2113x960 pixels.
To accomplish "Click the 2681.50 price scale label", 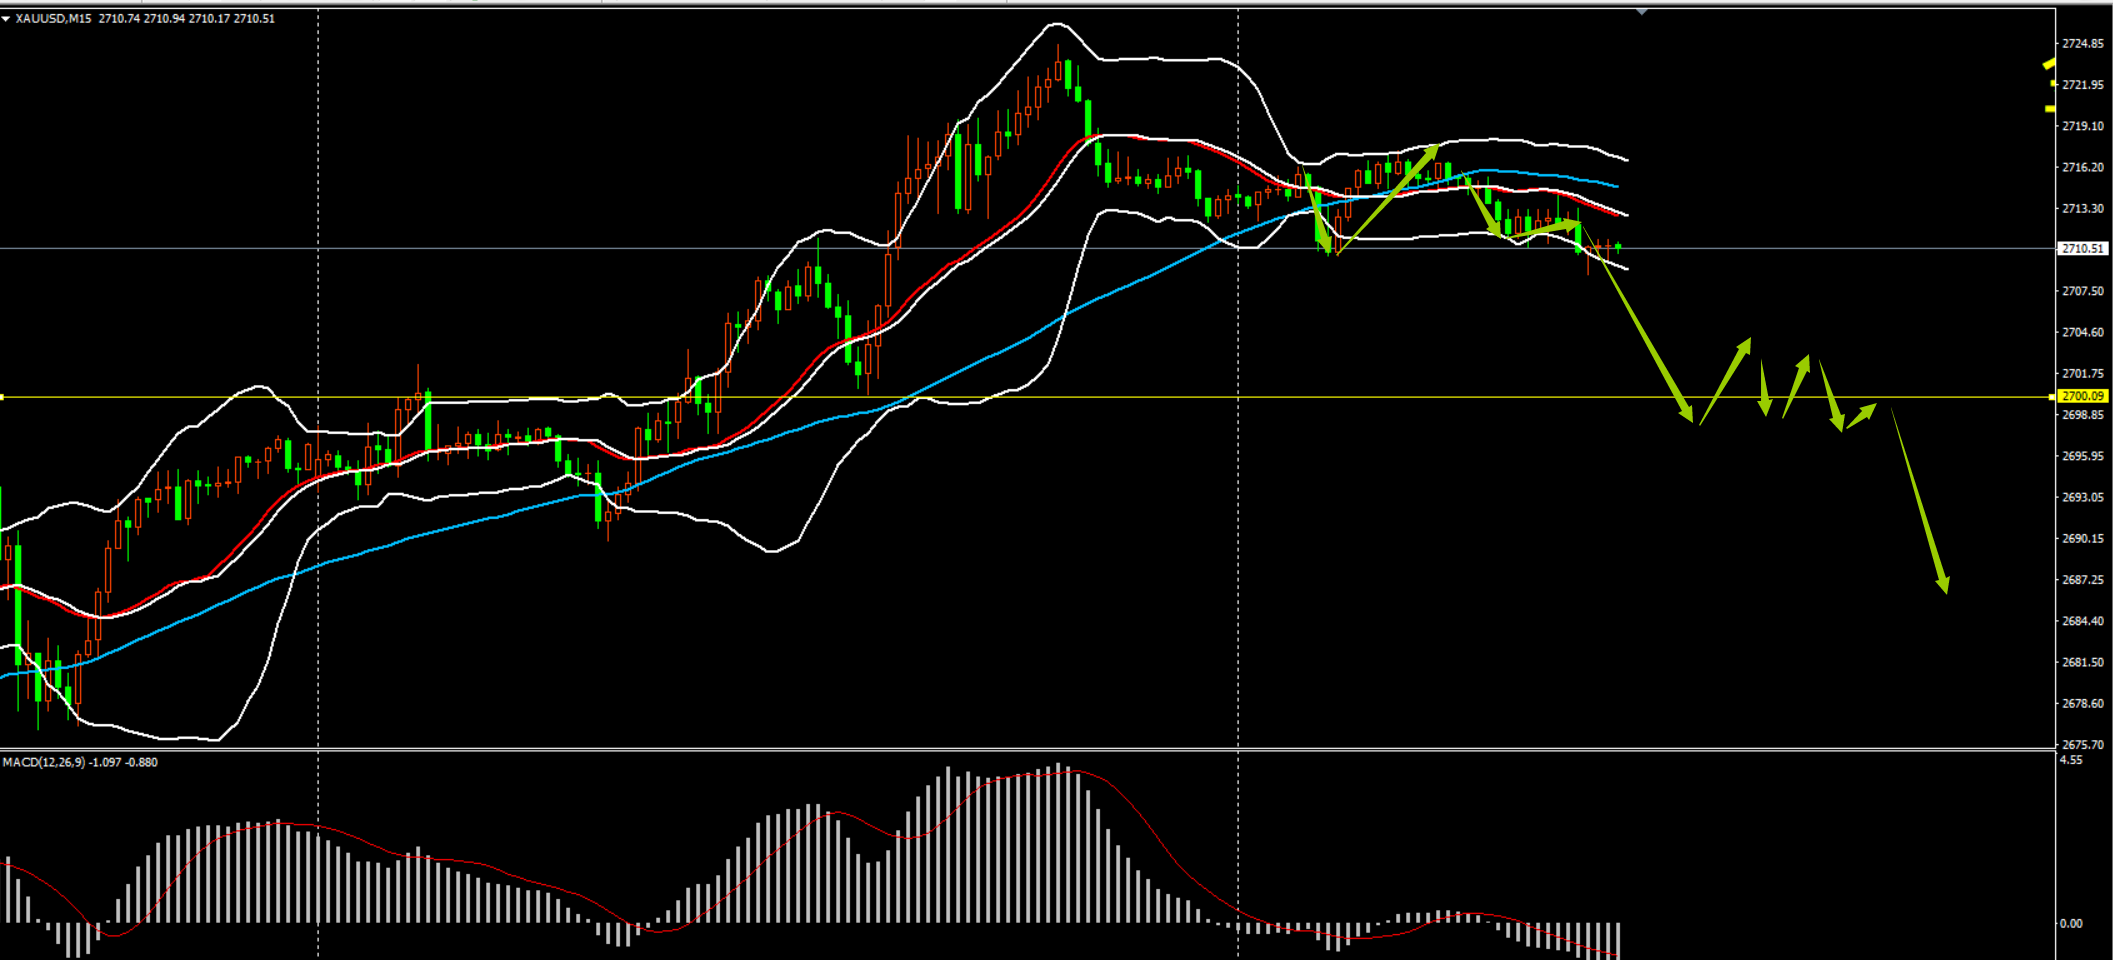I will (x=2083, y=662).
